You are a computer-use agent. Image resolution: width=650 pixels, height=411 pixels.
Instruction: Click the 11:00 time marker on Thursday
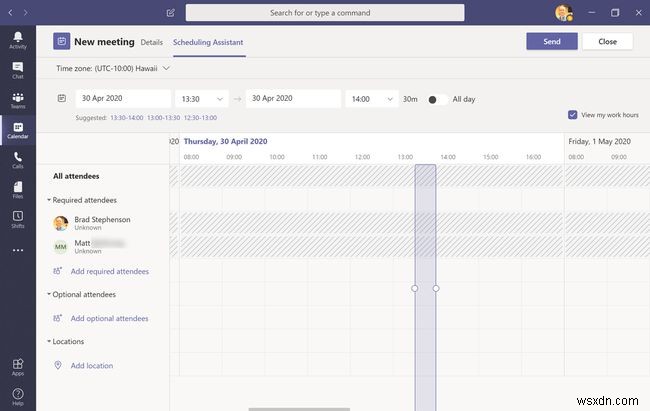[x=320, y=157]
